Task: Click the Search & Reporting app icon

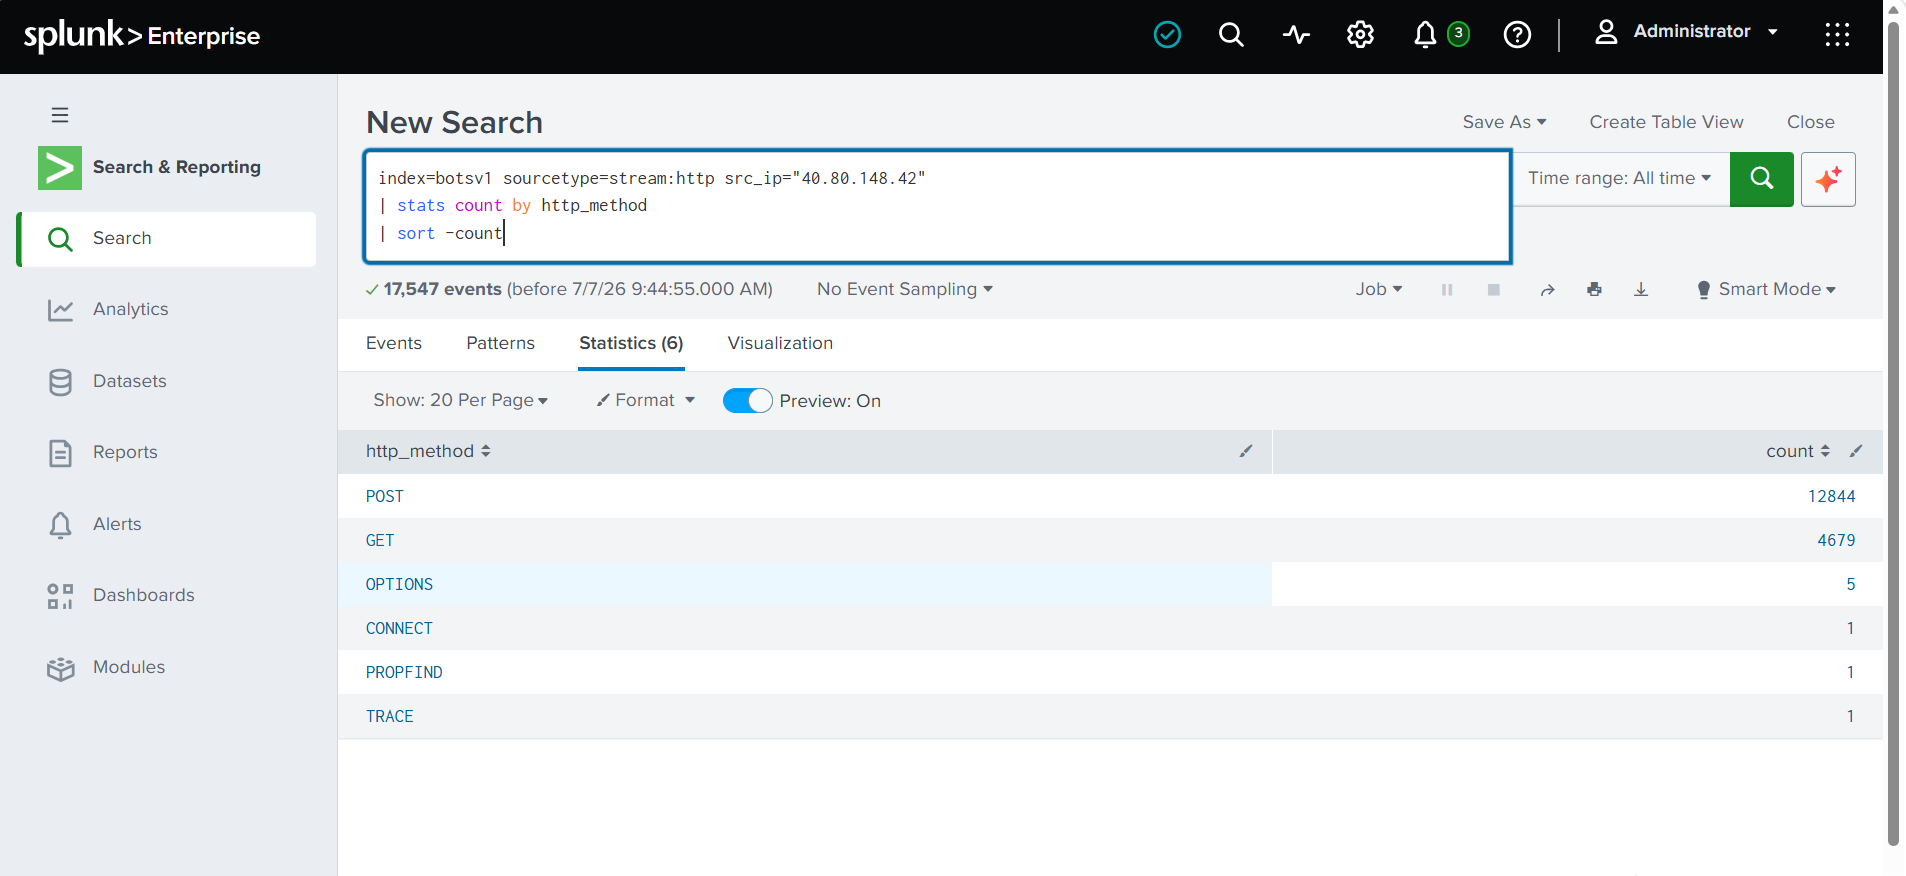Action: coord(60,167)
